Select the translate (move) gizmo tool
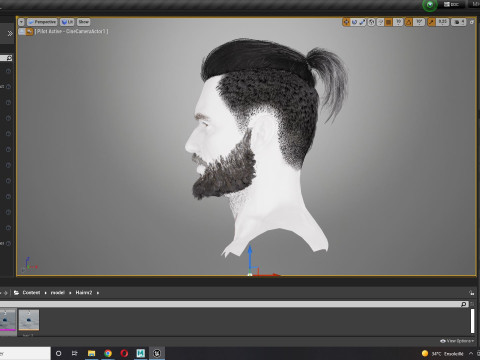The image size is (480, 360). [346, 22]
